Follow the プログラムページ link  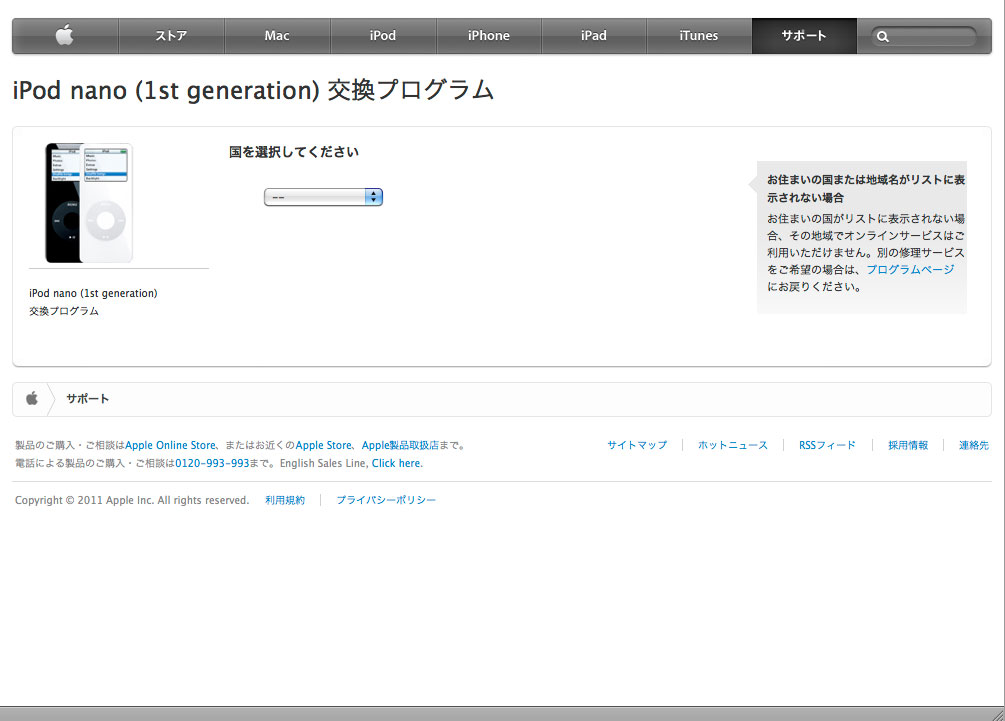910,270
